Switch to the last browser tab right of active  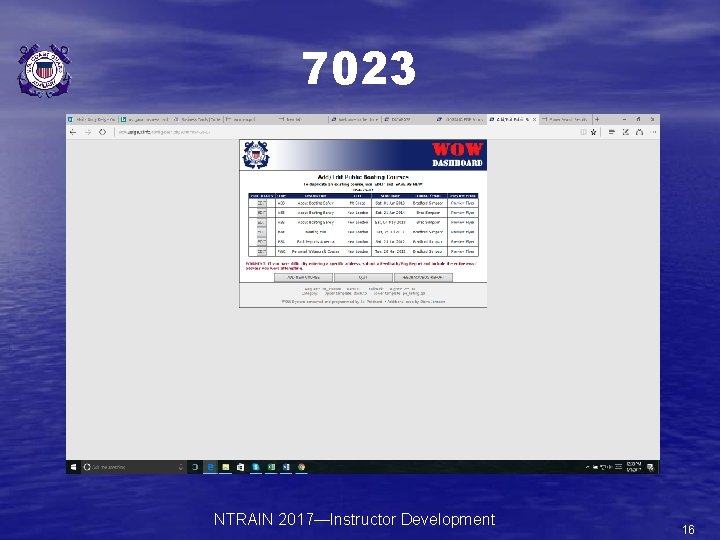click(x=566, y=119)
